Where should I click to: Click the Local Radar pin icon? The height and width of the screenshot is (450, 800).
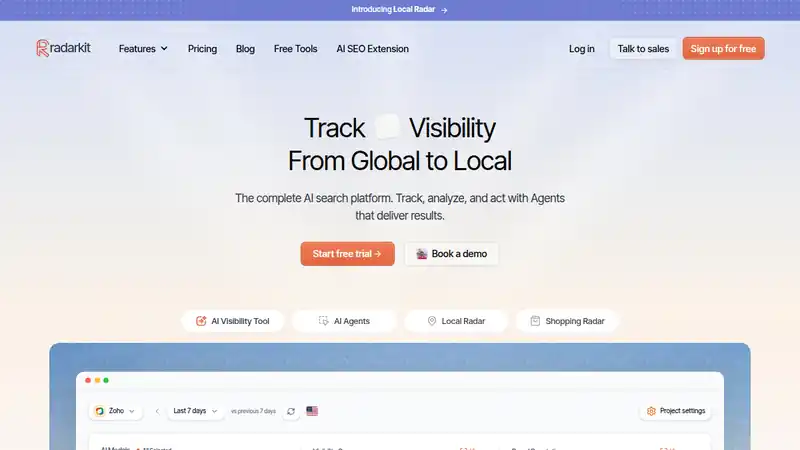click(432, 321)
